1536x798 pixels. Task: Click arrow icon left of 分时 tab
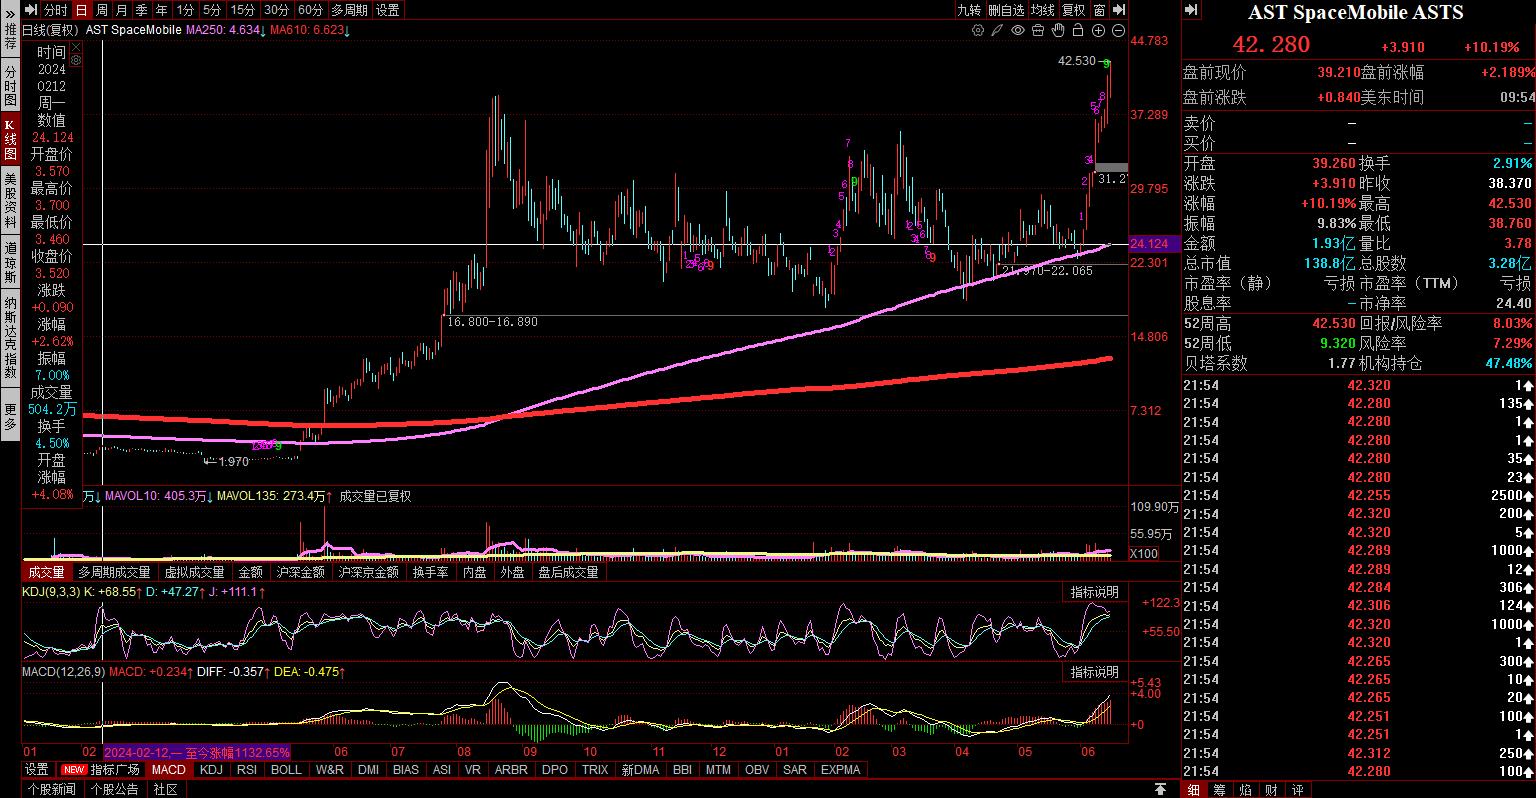32,10
